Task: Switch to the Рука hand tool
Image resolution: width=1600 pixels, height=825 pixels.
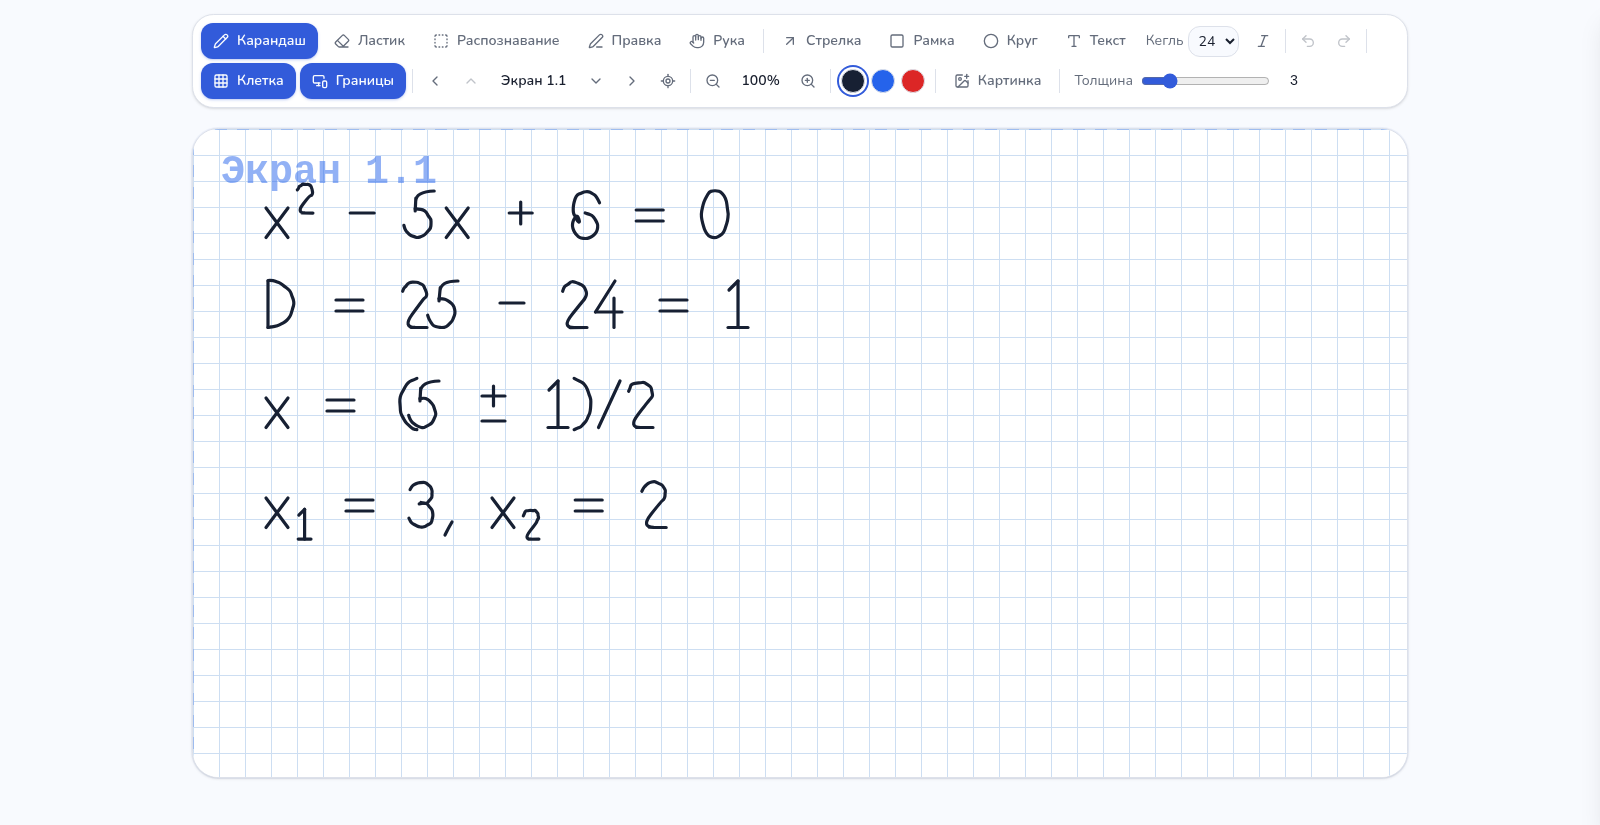Action: (717, 41)
